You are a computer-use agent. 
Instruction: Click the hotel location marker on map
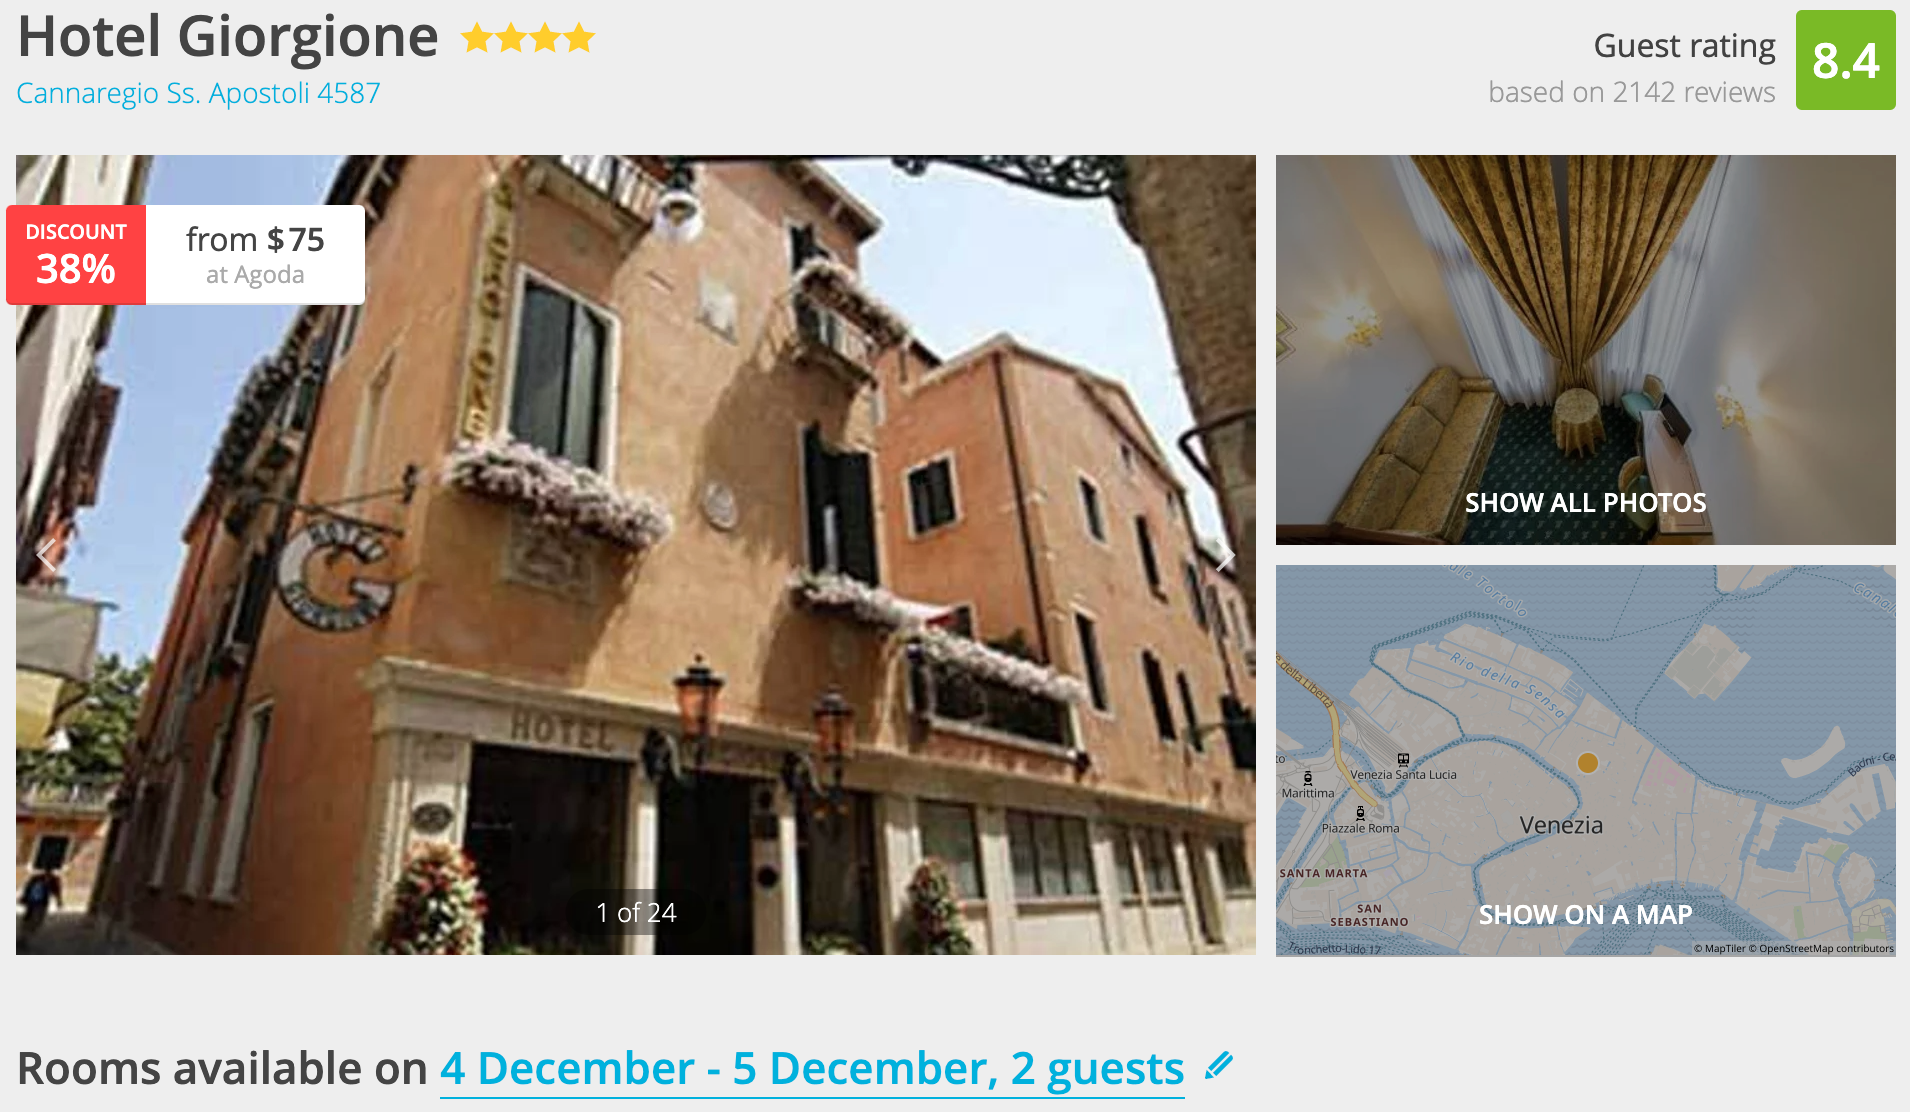point(1587,762)
